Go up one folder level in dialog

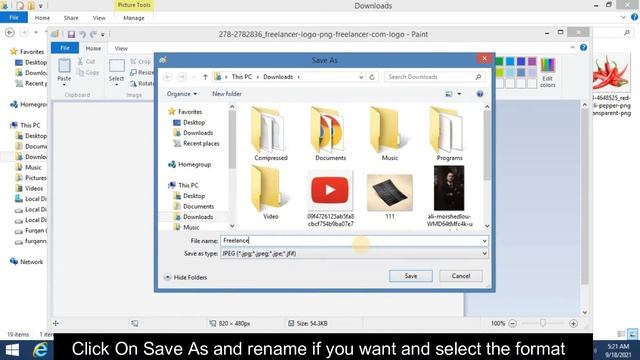pos(205,77)
